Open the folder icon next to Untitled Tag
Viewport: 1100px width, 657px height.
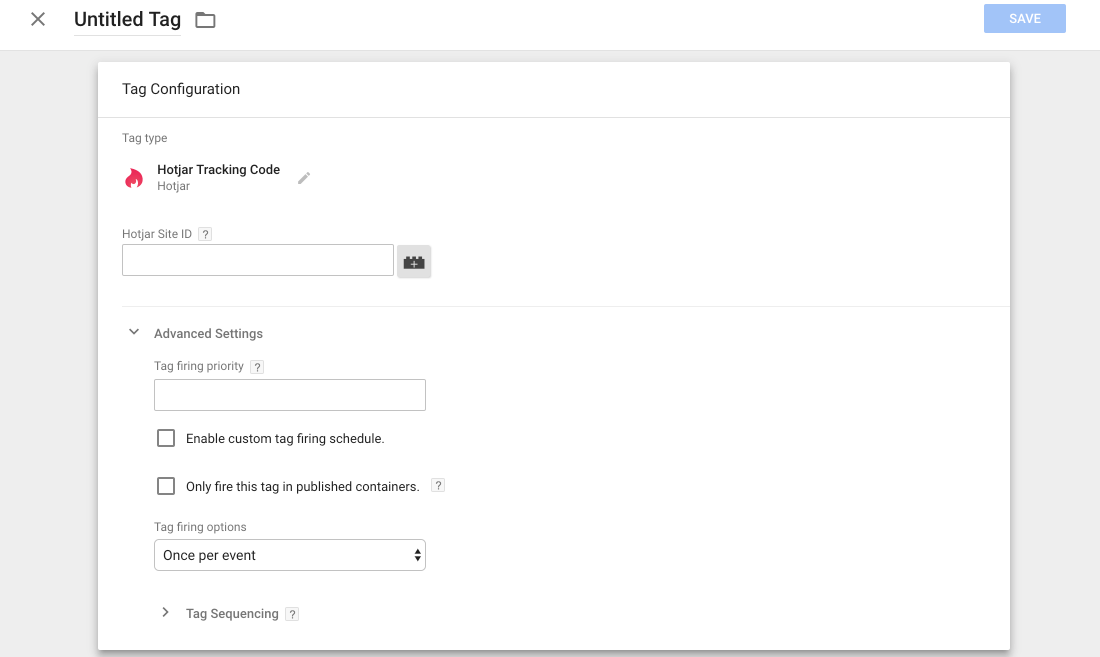click(205, 20)
